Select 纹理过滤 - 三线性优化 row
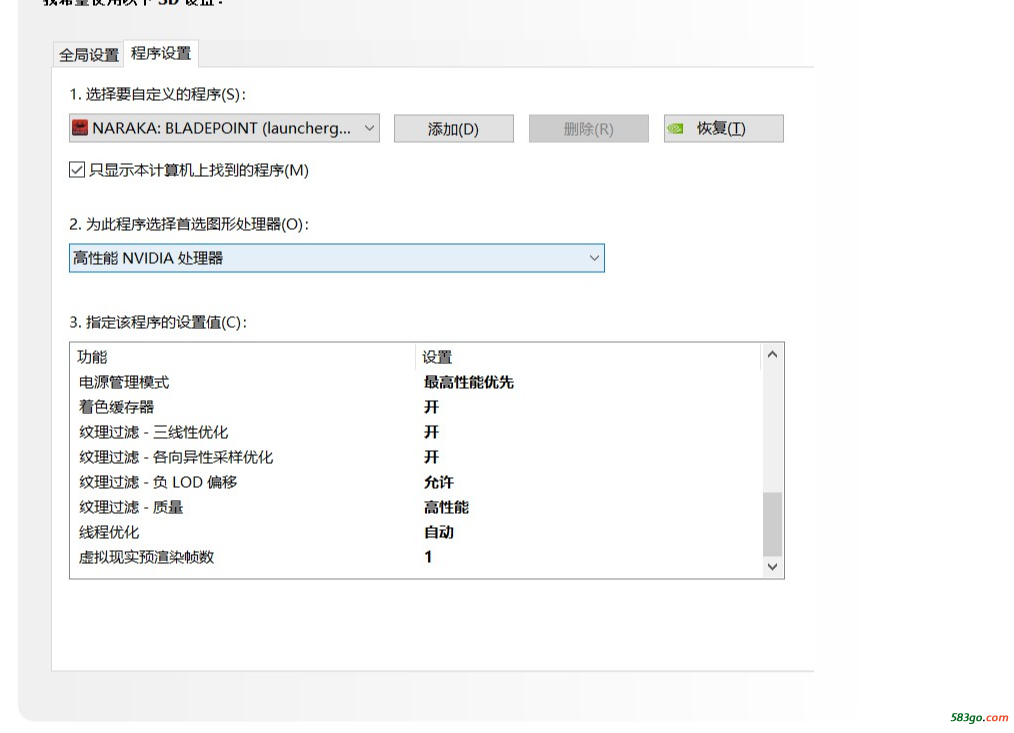 coord(154,432)
